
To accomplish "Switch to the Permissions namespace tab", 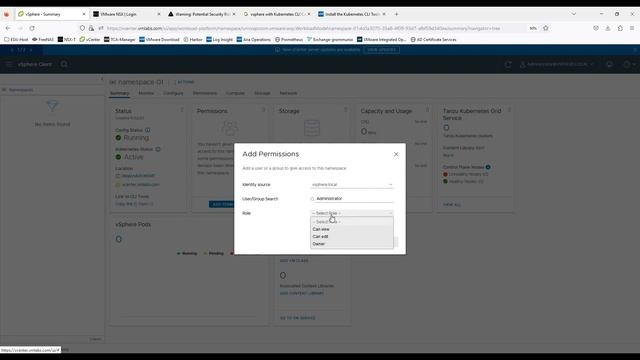I will [x=205, y=93].
